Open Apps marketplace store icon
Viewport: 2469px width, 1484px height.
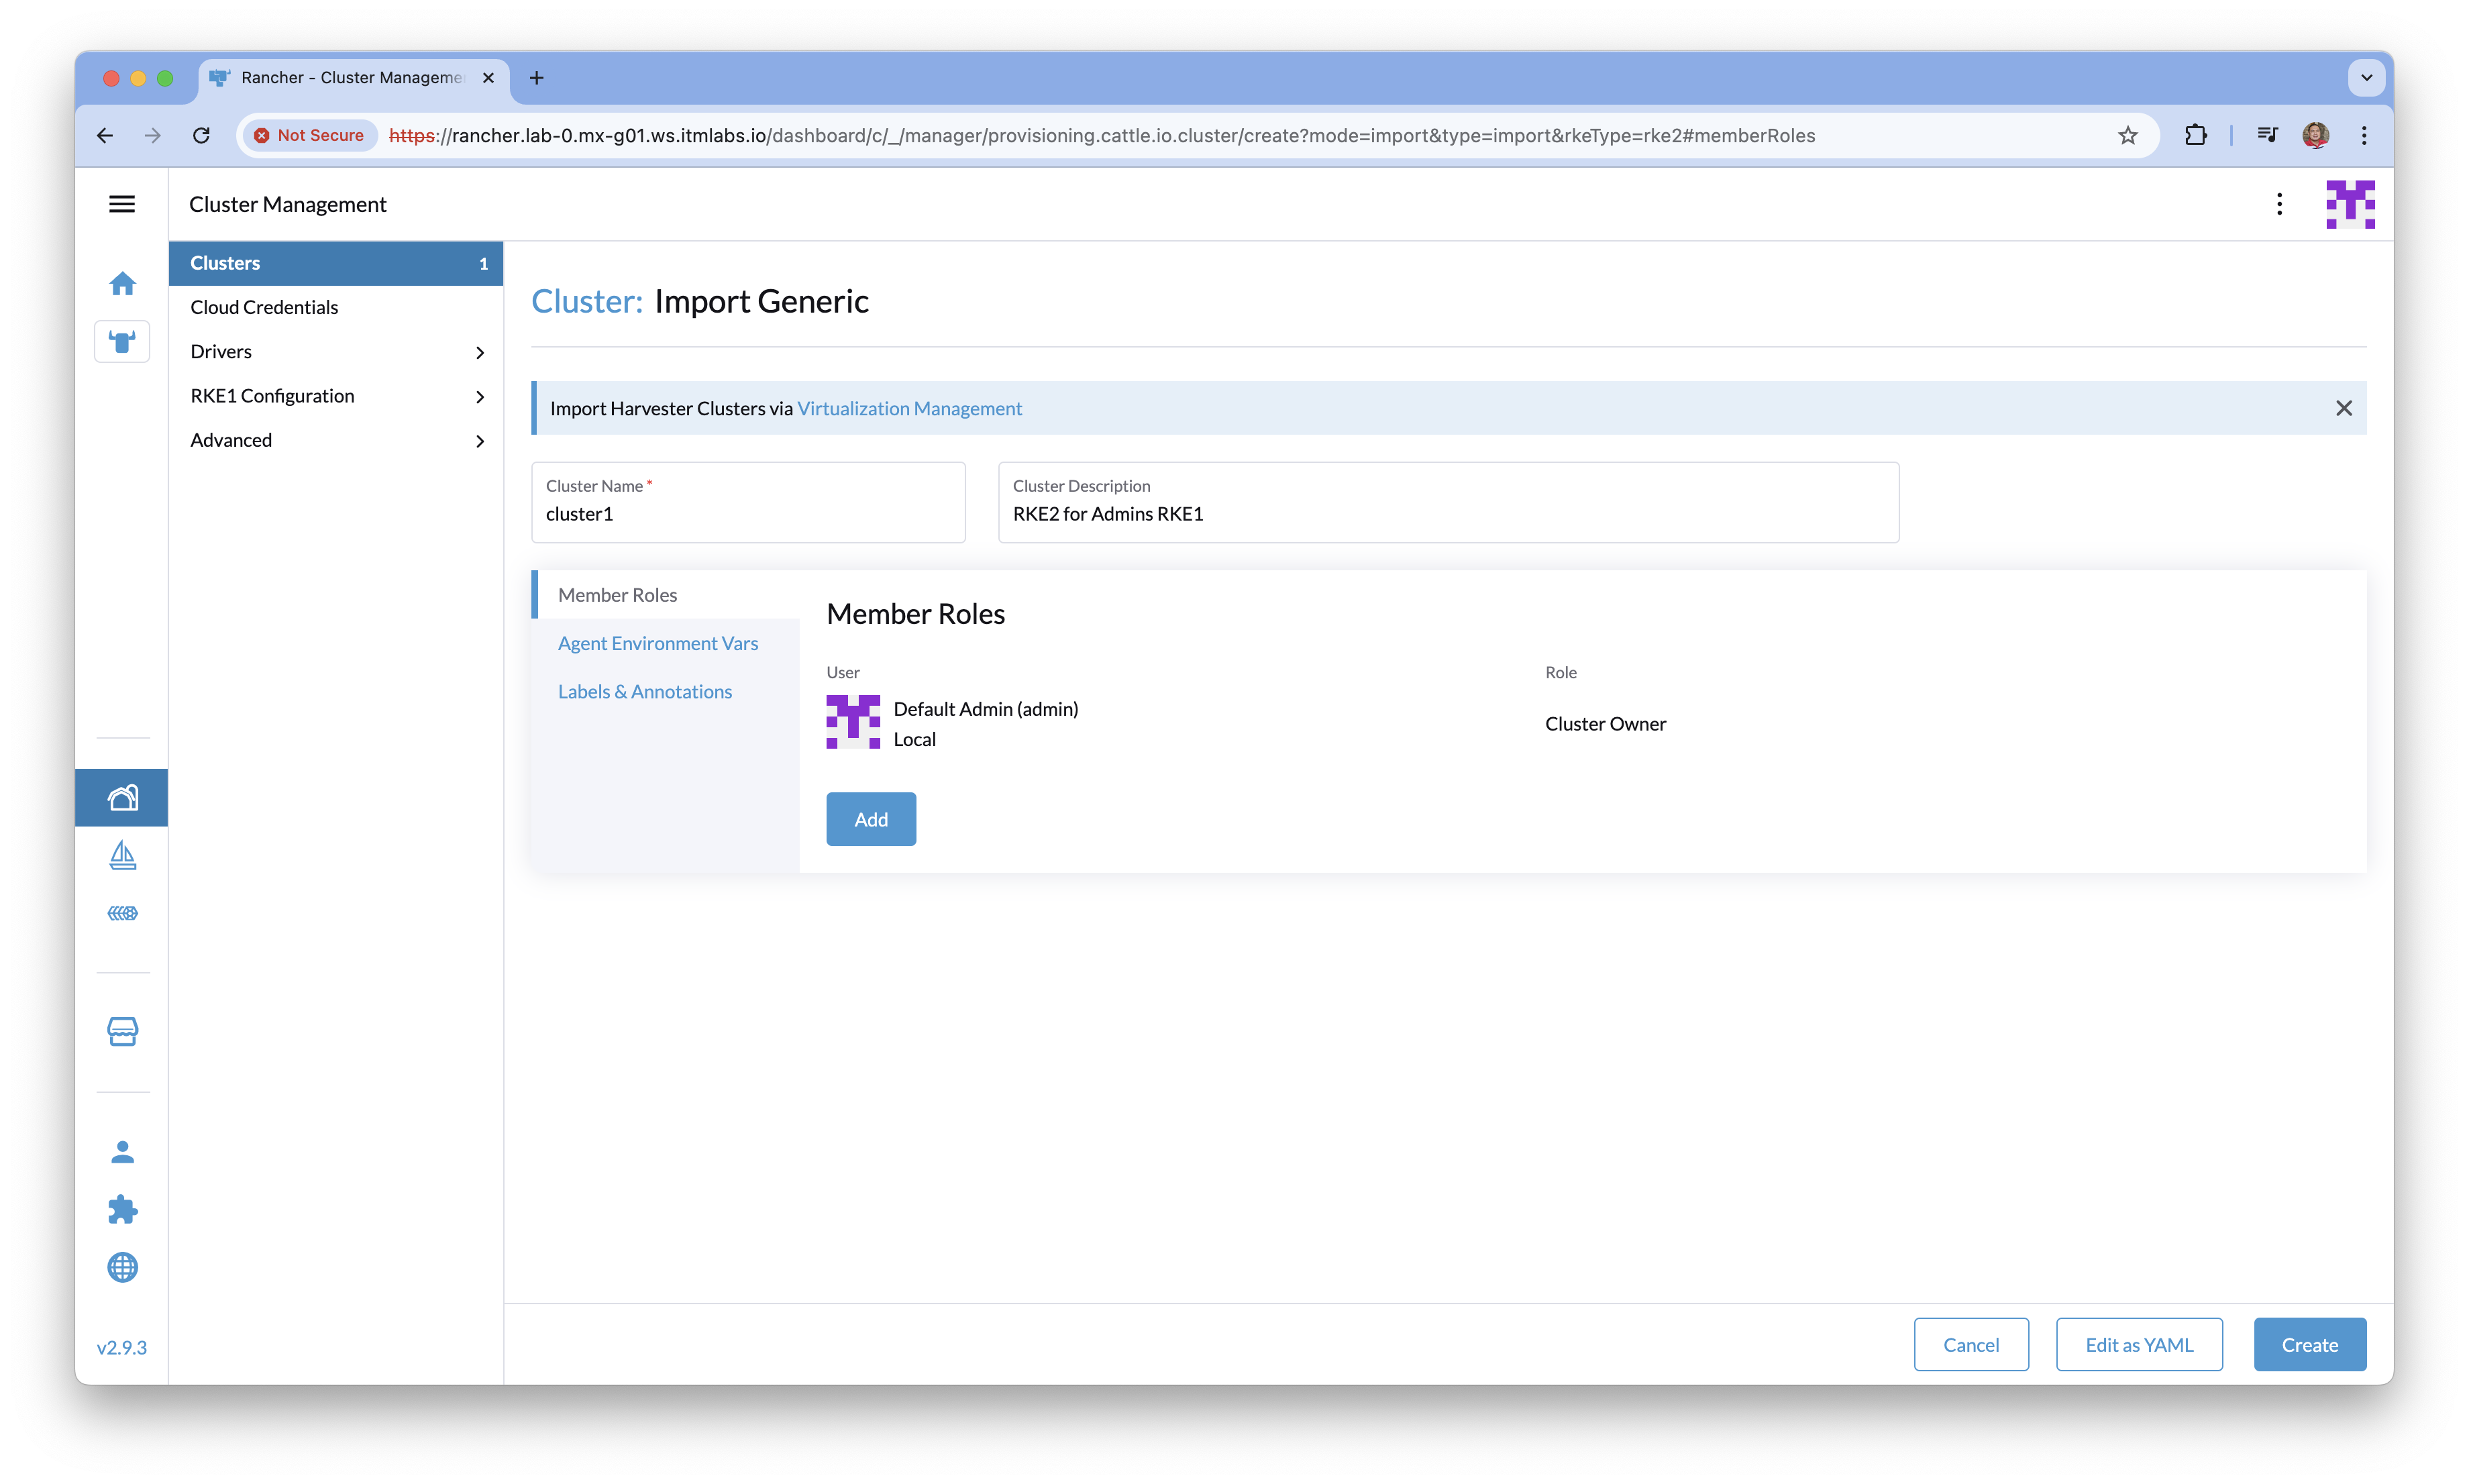point(122,1032)
